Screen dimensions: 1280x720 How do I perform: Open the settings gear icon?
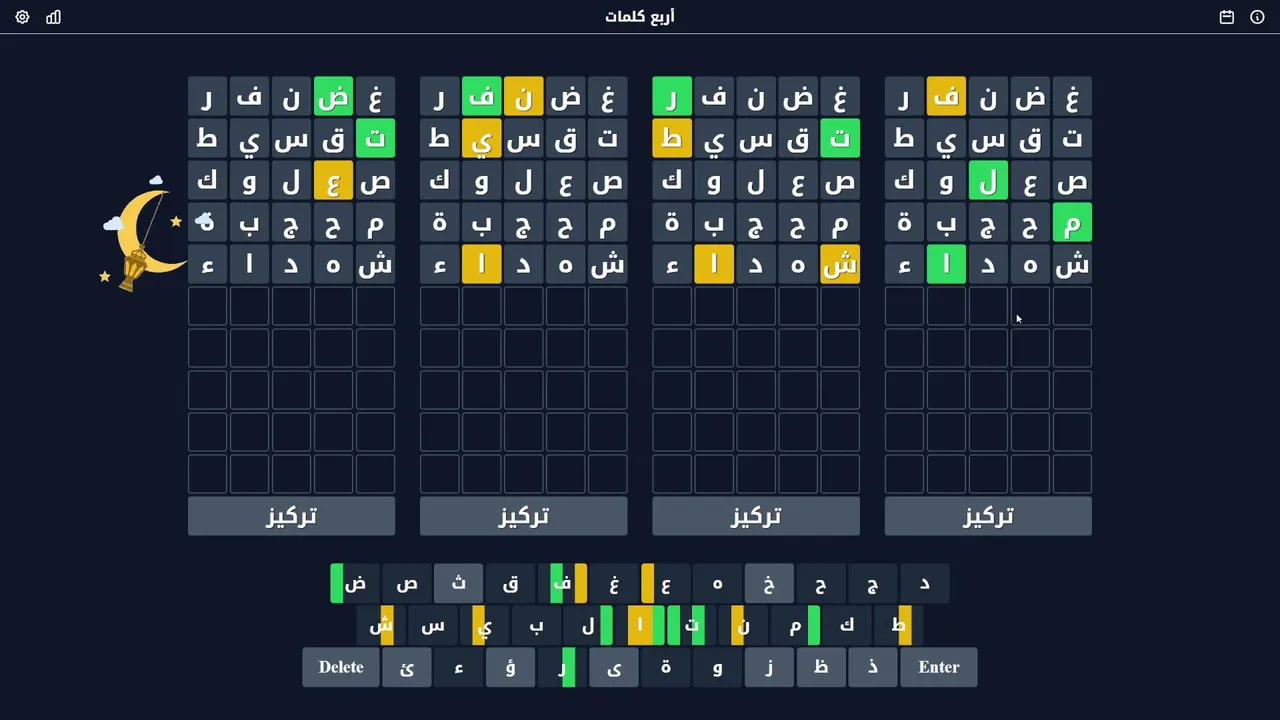tap(22, 17)
